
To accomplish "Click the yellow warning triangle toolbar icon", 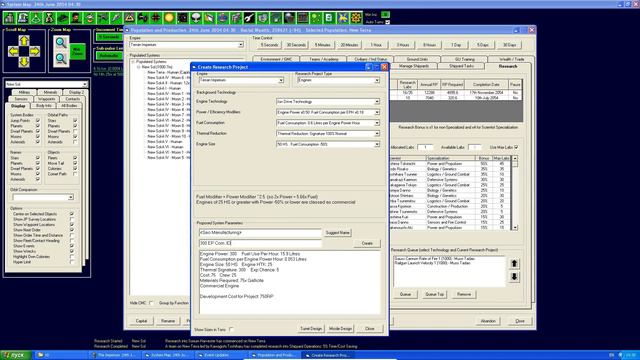I will (129, 18).
